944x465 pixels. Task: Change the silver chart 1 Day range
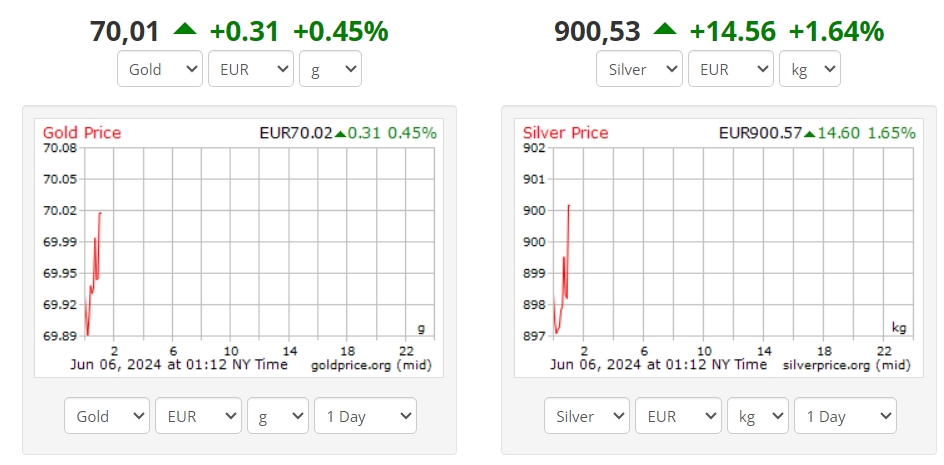click(x=845, y=416)
